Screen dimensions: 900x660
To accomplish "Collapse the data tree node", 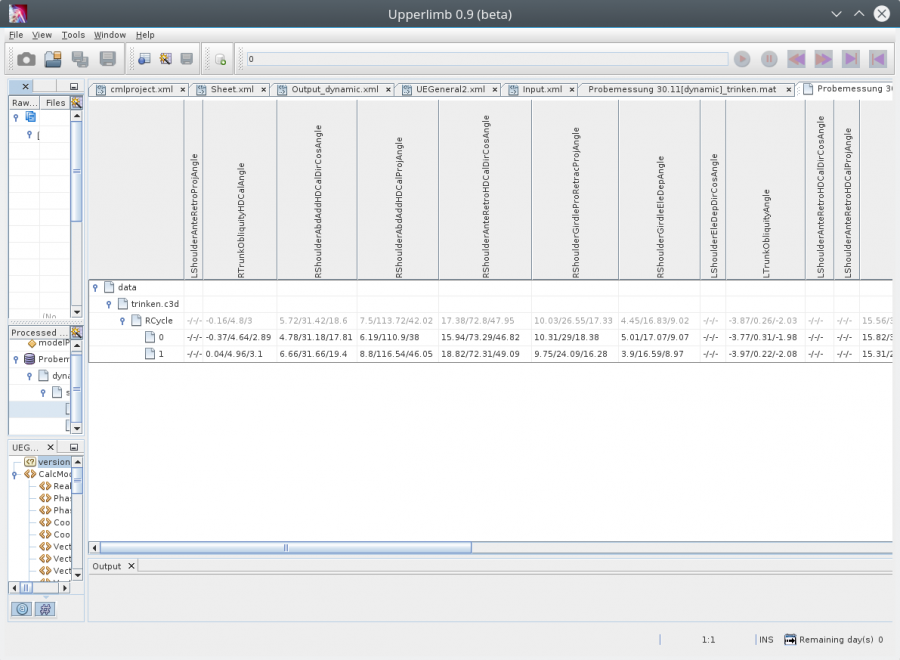I will tap(95, 287).
